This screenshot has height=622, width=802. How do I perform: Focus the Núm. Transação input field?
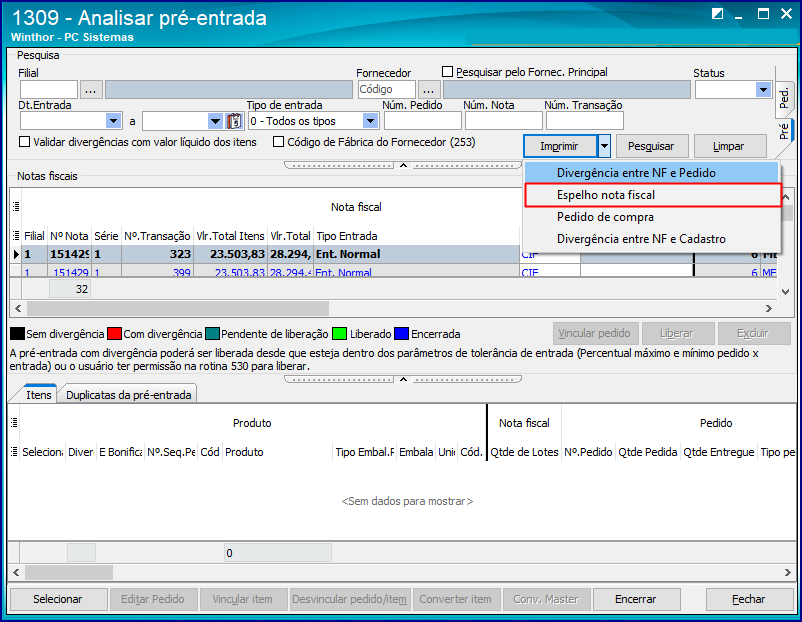tap(585, 121)
